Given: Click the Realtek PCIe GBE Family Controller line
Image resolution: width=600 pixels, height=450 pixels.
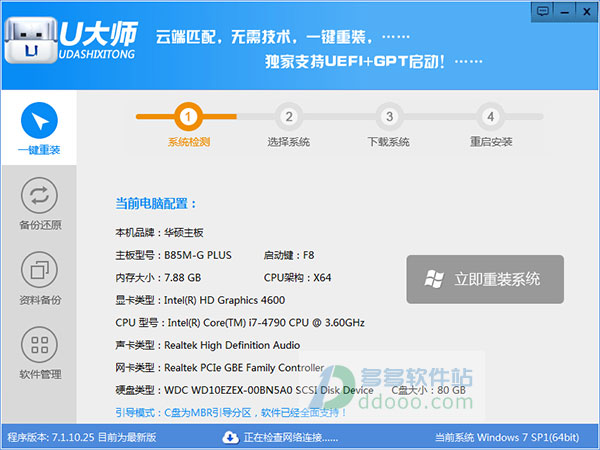Looking at the screenshot, I should point(220,368).
